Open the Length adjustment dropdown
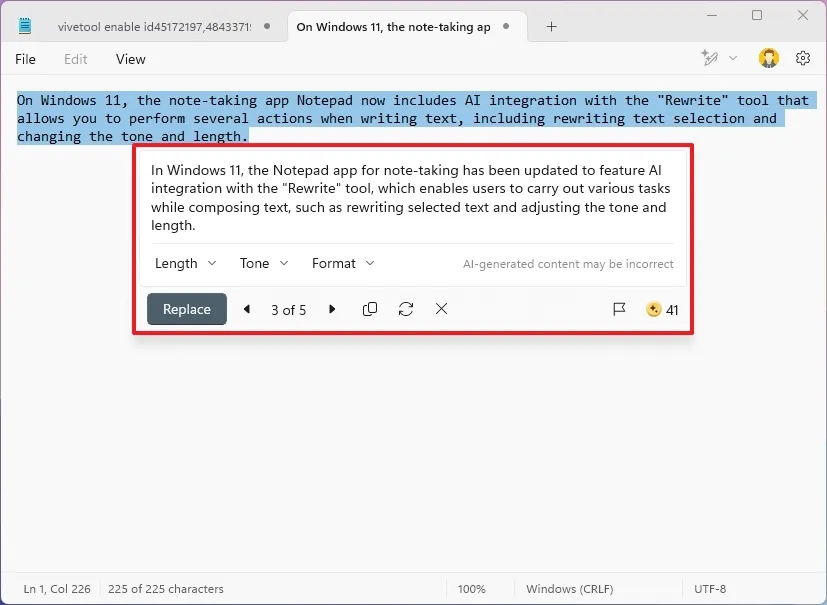The image size is (827, 605). tap(185, 263)
